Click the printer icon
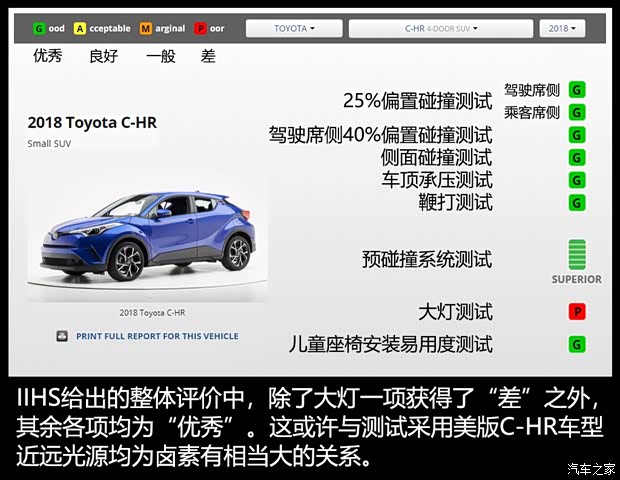Image resolution: width=620 pixels, height=480 pixels. tap(62, 336)
